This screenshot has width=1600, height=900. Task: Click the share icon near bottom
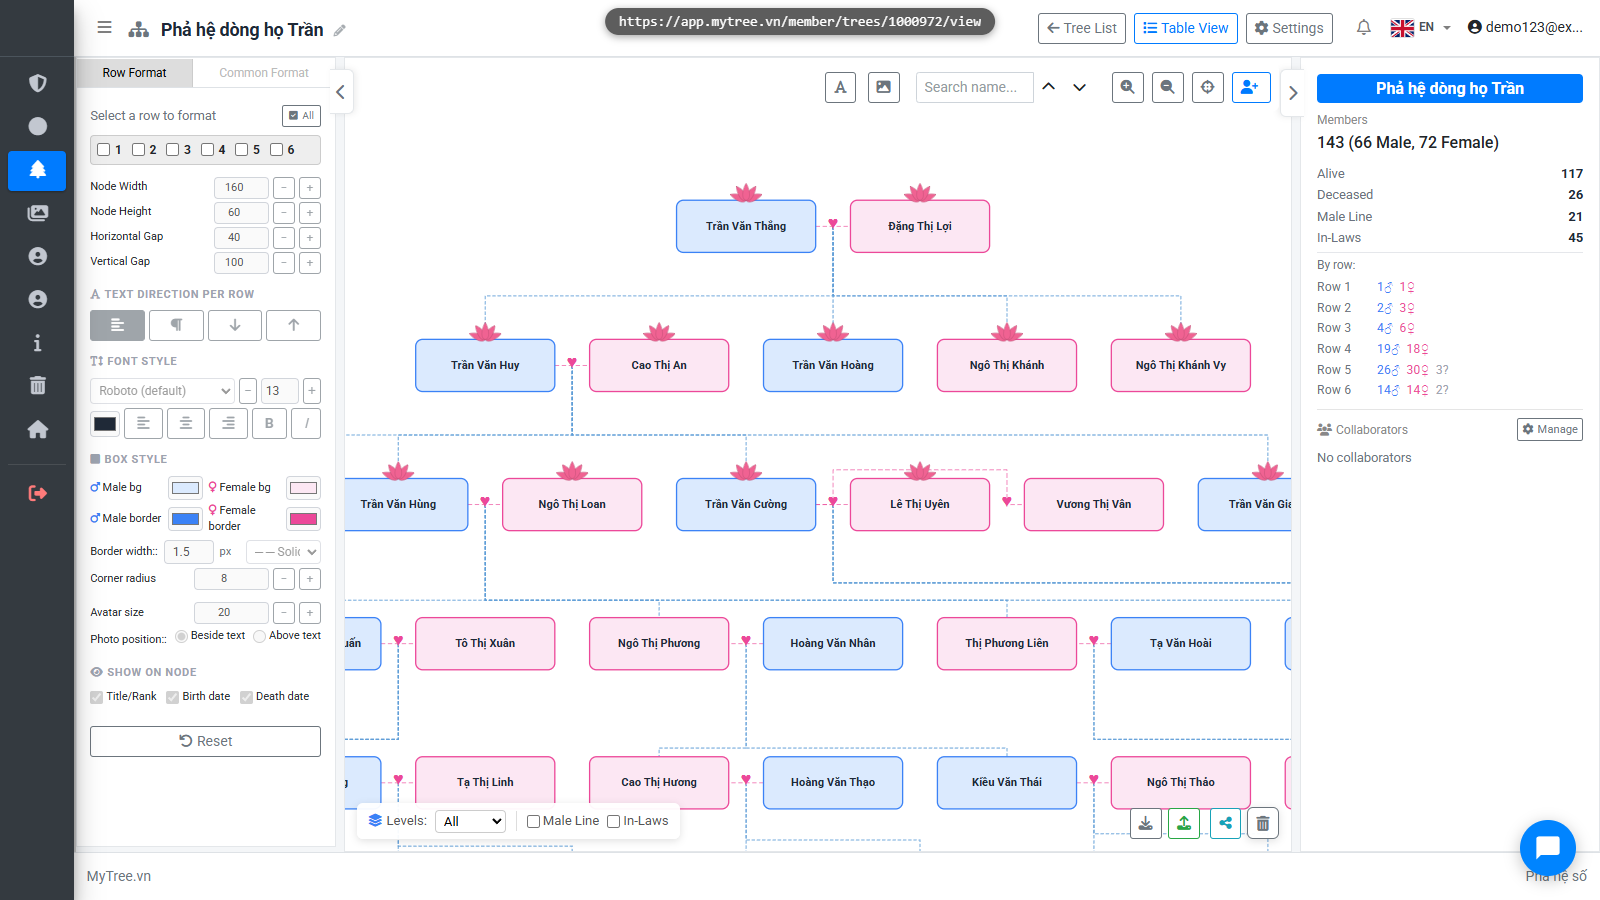point(1225,823)
